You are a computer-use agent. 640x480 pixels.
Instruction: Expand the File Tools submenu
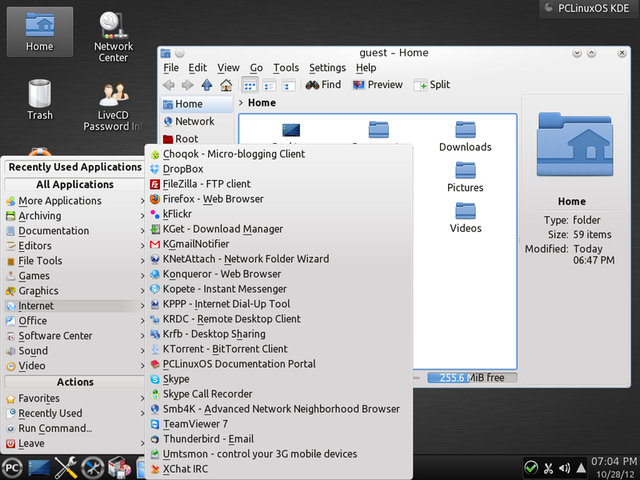(75, 261)
